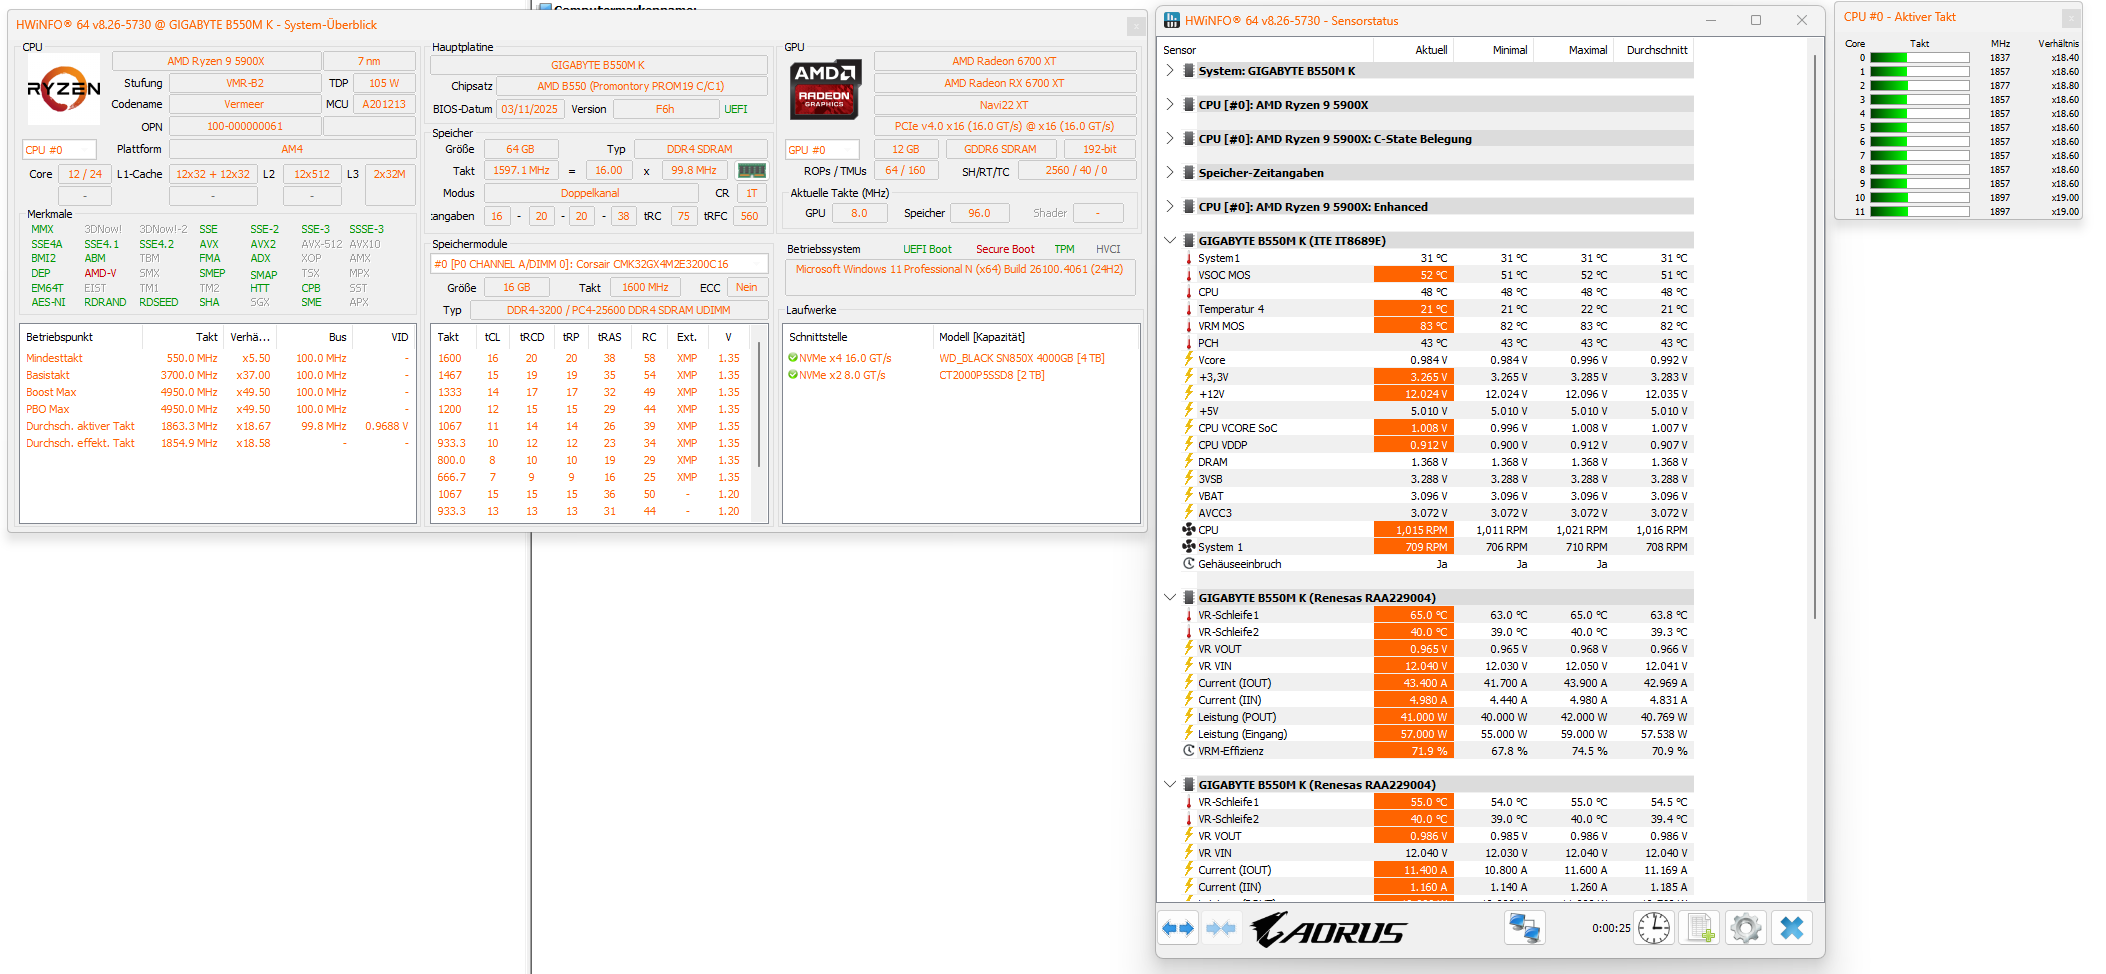Maximize the Sensorstatus window
The width and height of the screenshot is (2106, 974).
click(1755, 20)
